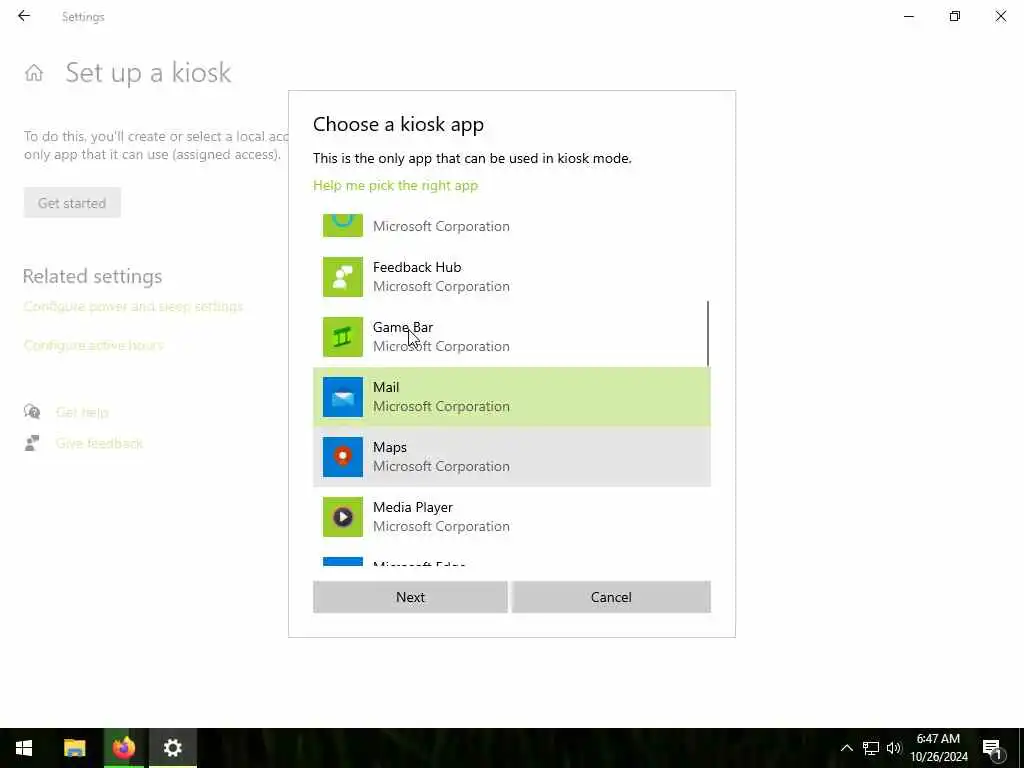Click the Give feedback link
This screenshot has height=768, width=1024.
click(99, 443)
